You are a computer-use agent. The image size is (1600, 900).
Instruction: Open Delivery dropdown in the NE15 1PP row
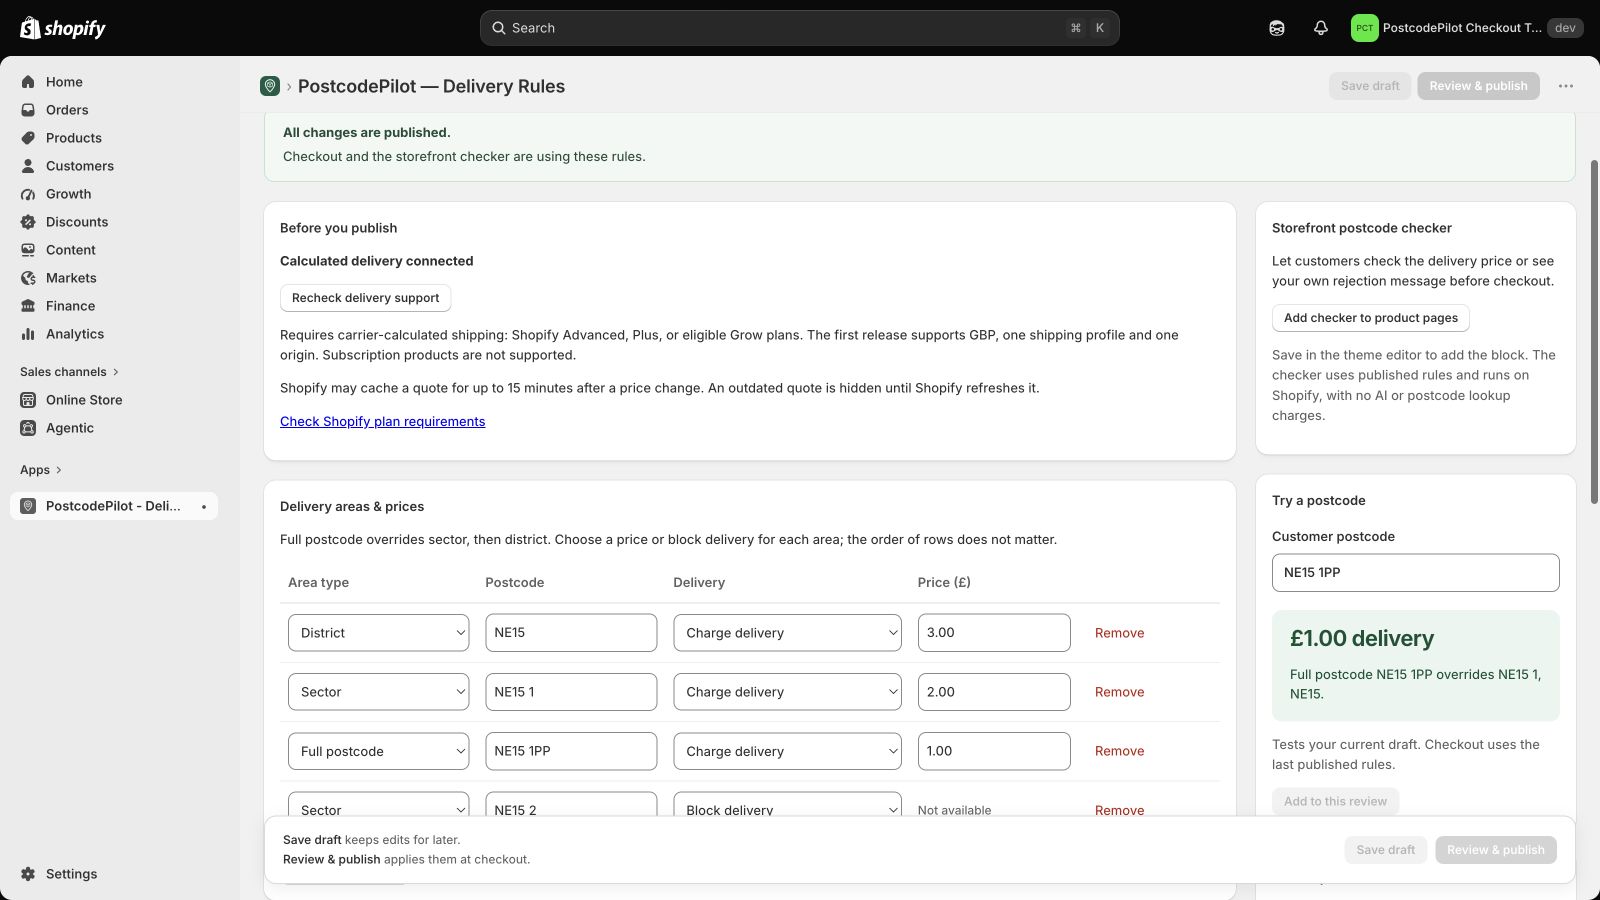click(787, 751)
